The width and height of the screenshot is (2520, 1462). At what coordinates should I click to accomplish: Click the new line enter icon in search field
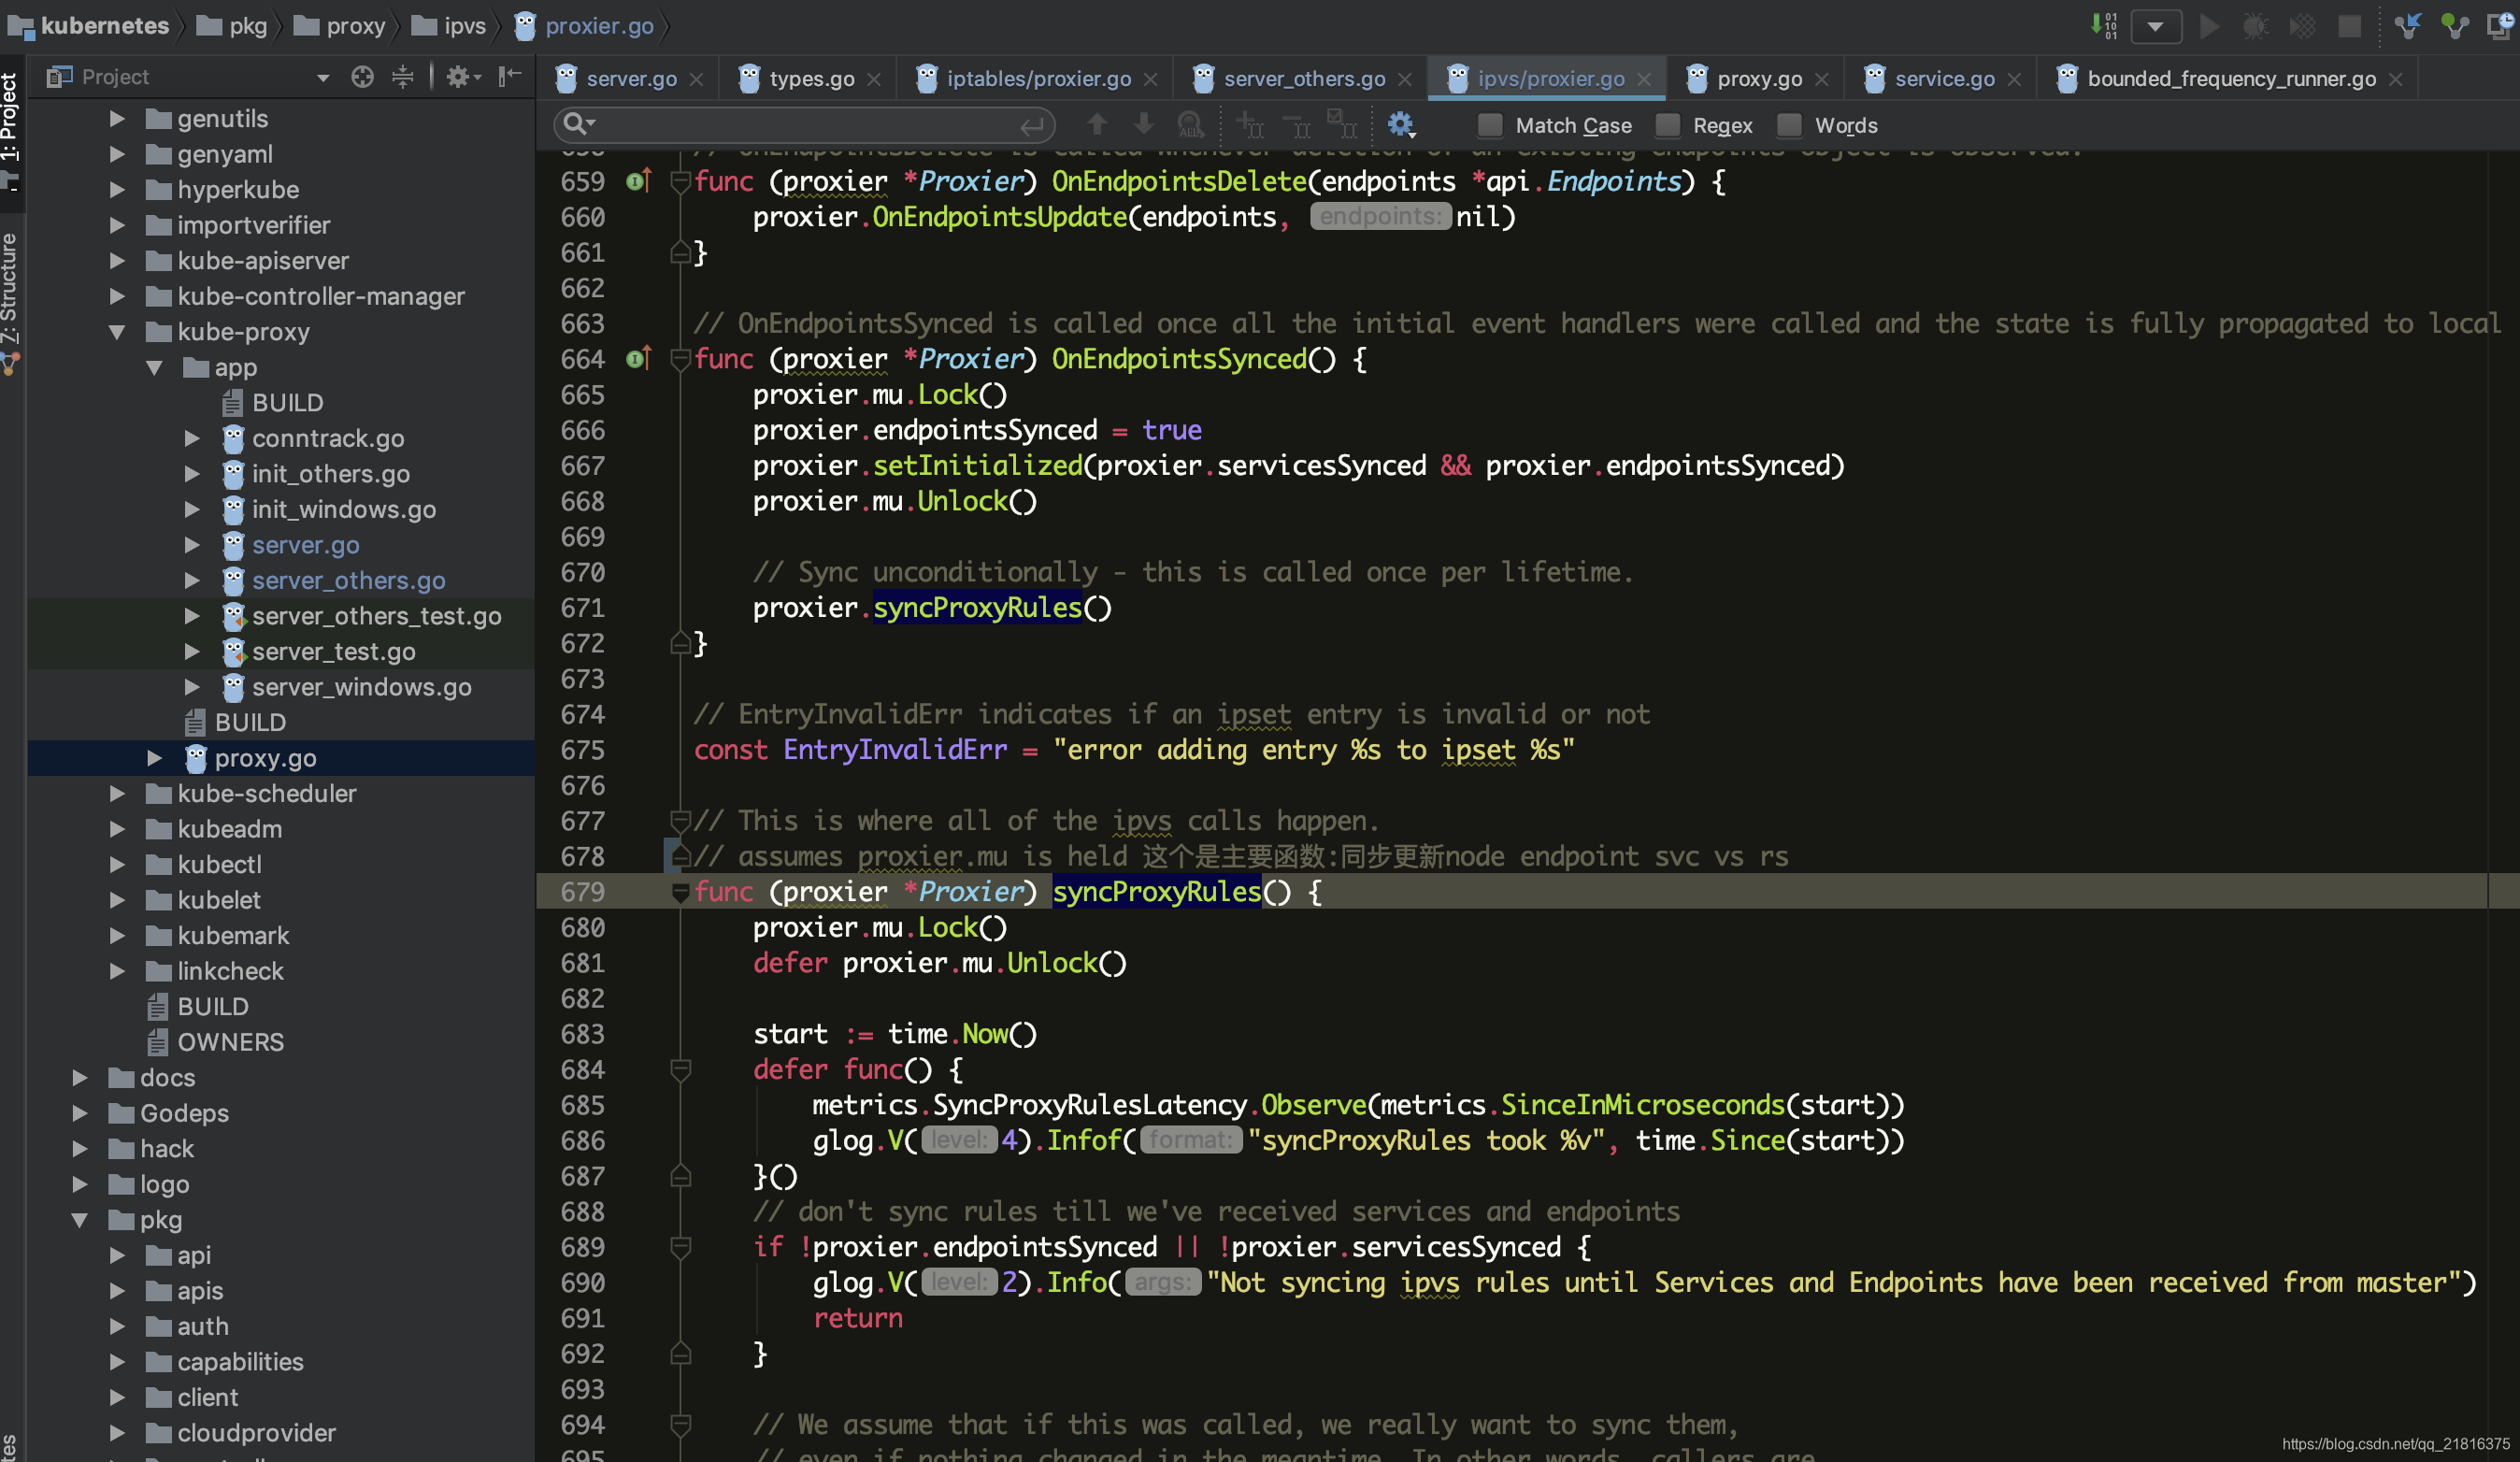coord(1031,125)
